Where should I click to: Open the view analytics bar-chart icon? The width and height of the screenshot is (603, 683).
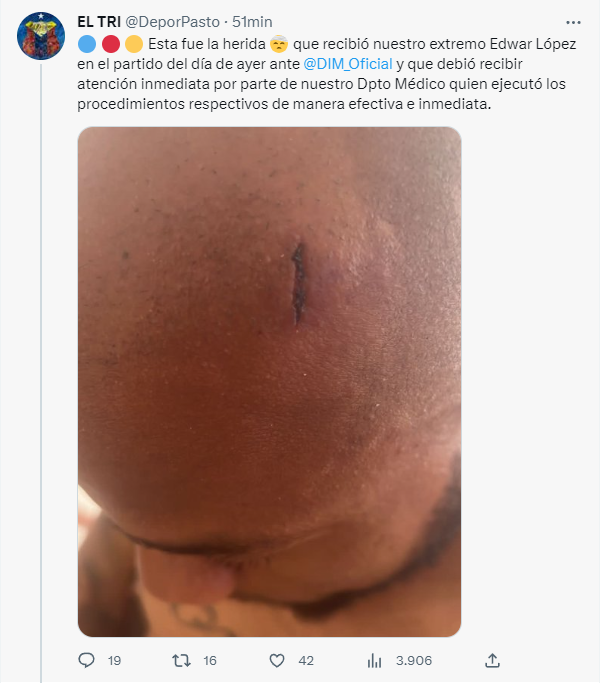(374, 661)
